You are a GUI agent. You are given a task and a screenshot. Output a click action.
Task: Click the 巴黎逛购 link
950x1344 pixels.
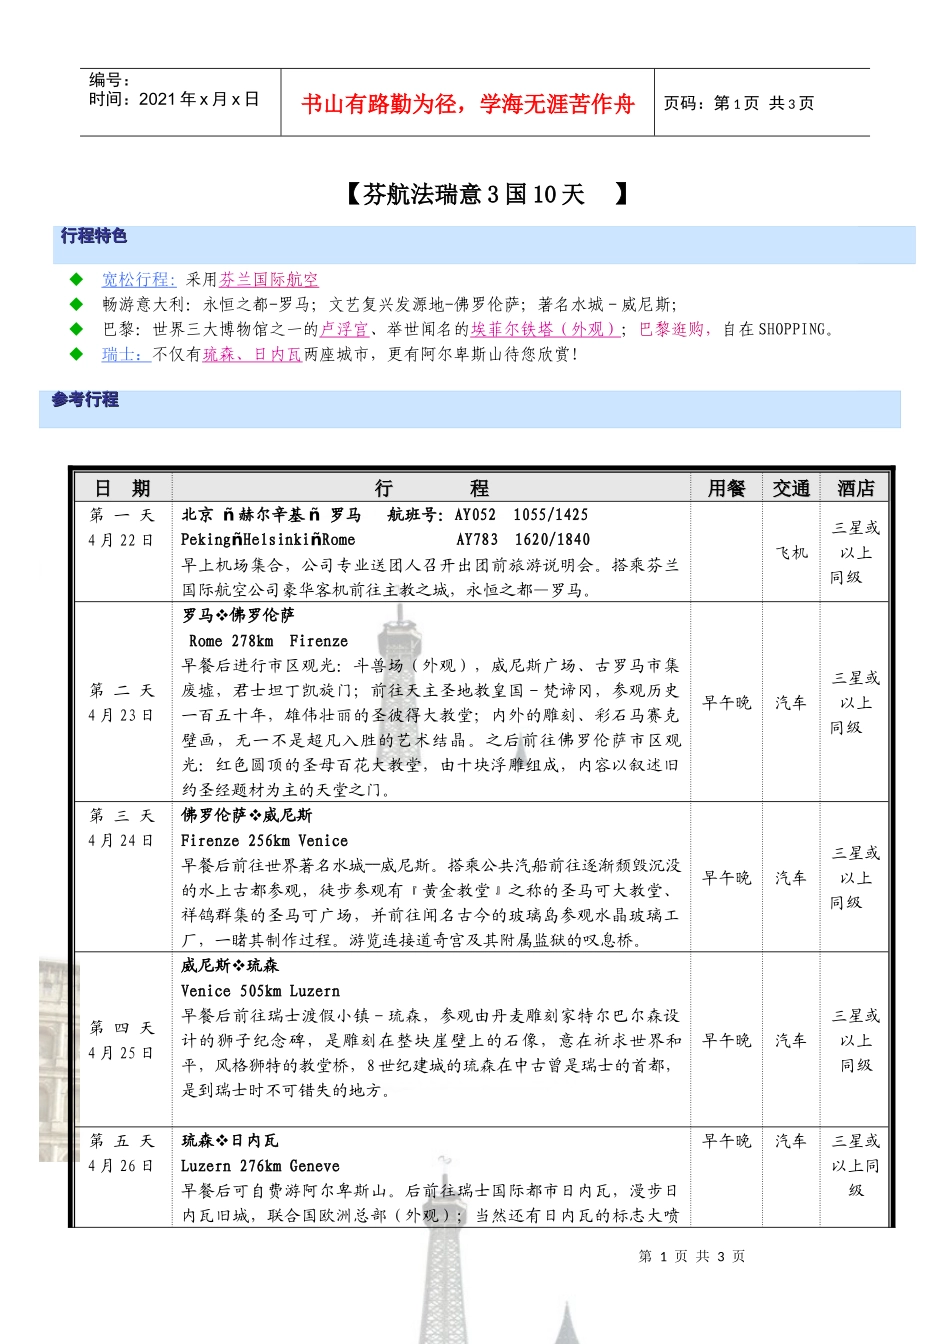(672, 329)
